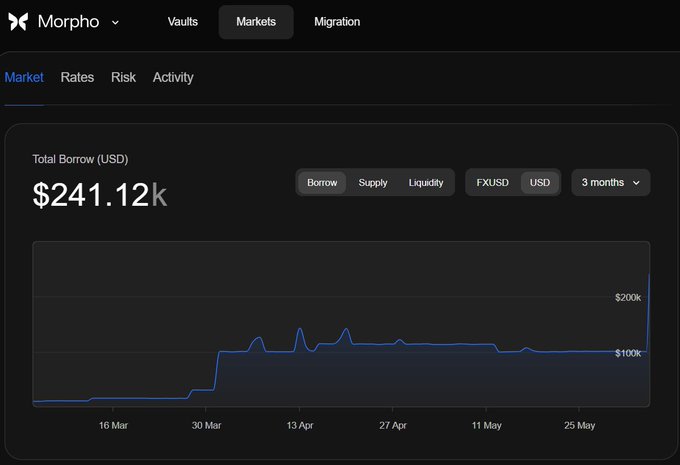The image size is (680, 465).
Task: Expand the Morpho app switcher chevron
Action: 115,23
